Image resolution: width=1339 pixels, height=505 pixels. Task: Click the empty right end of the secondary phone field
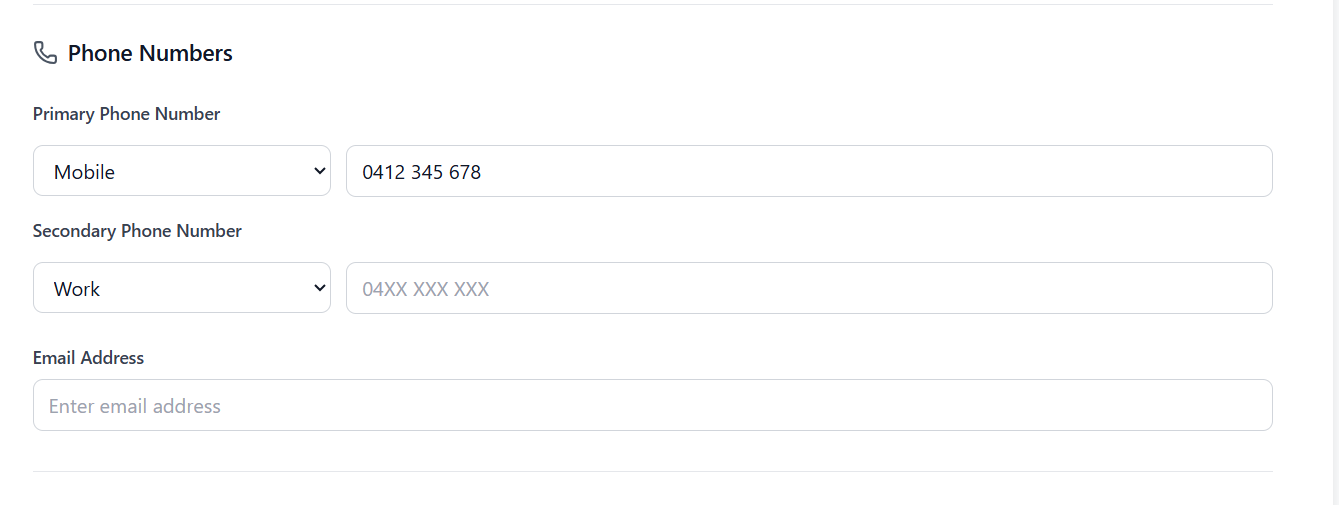(x=1200, y=288)
